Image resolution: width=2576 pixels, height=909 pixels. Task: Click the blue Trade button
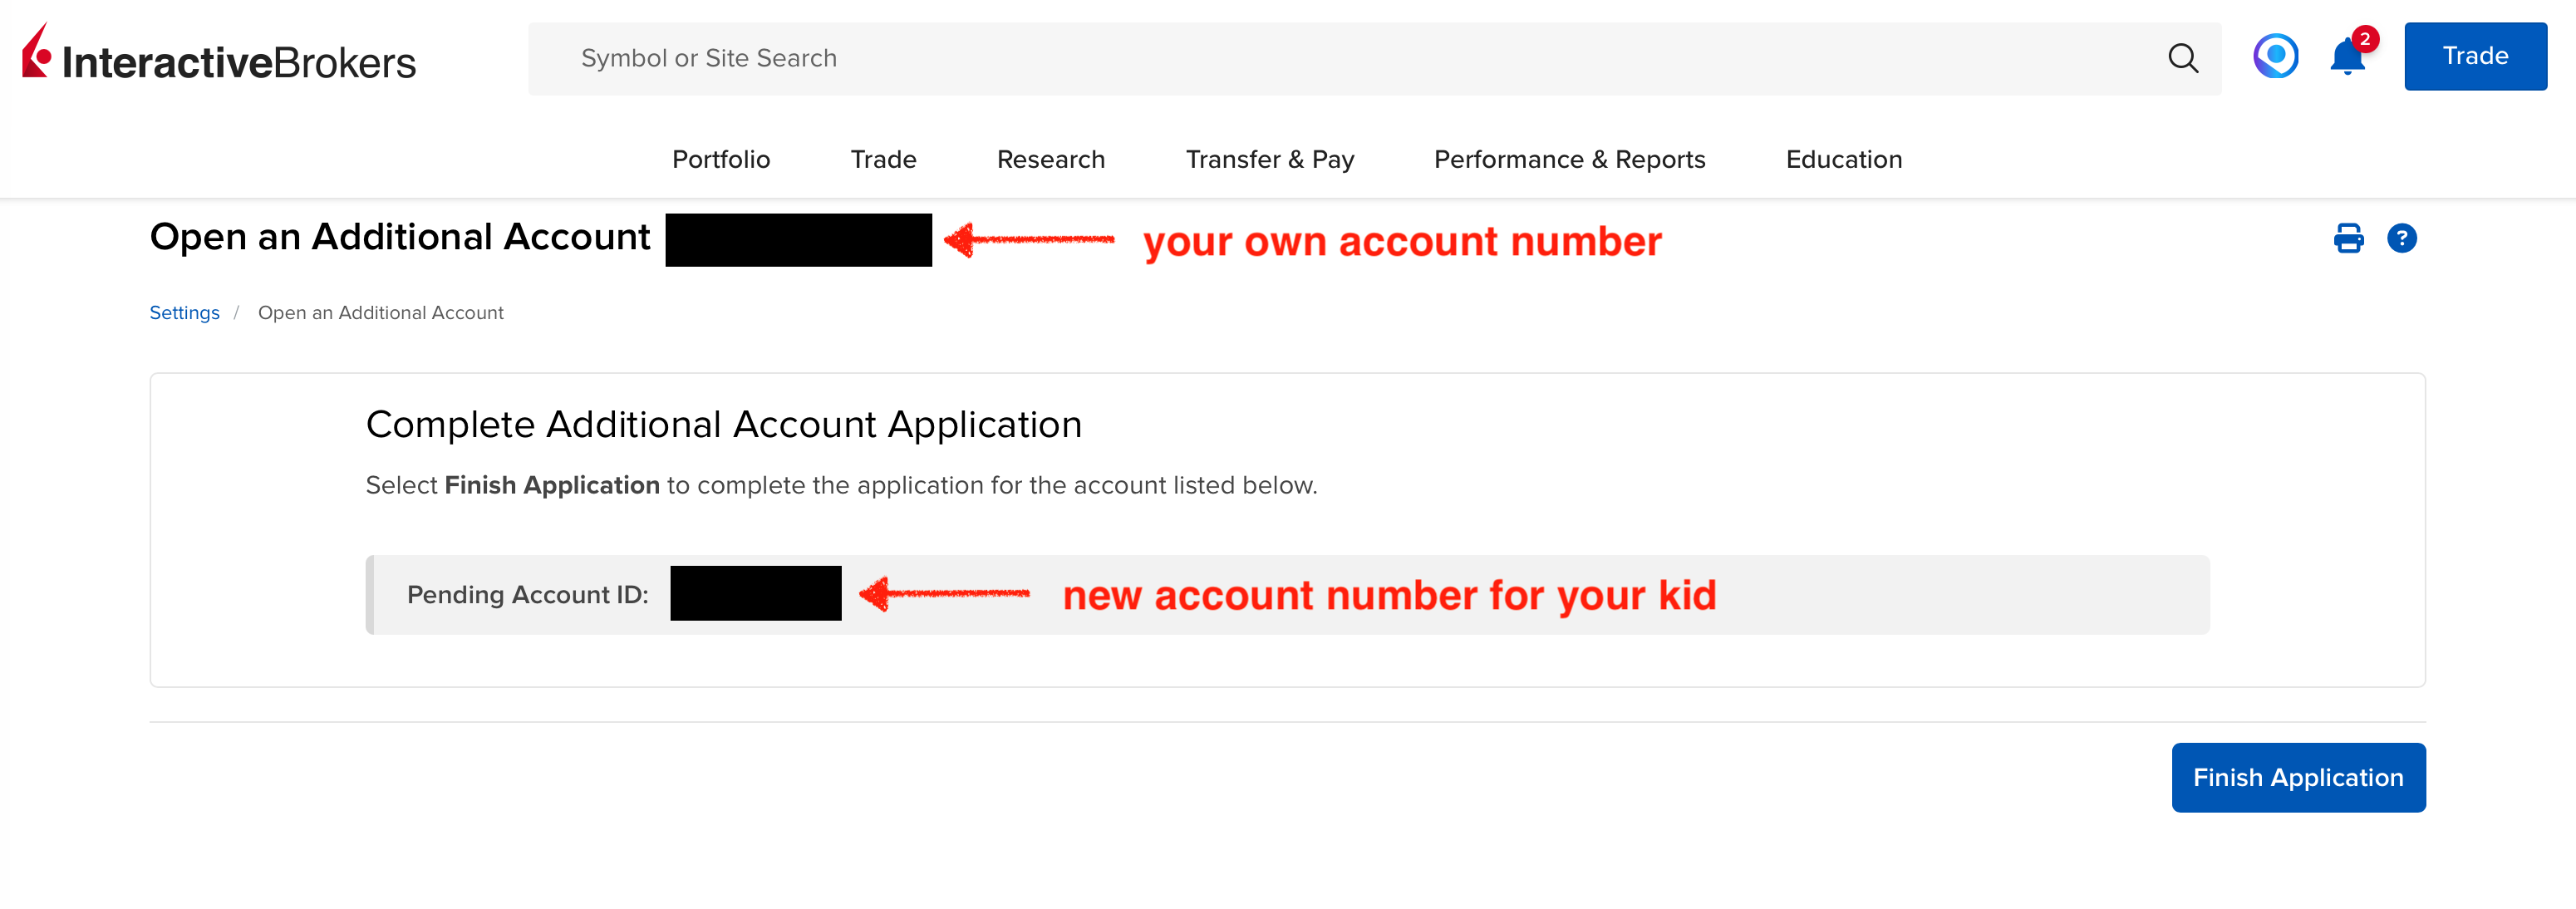pyautogui.click(x=2474, y=57)
